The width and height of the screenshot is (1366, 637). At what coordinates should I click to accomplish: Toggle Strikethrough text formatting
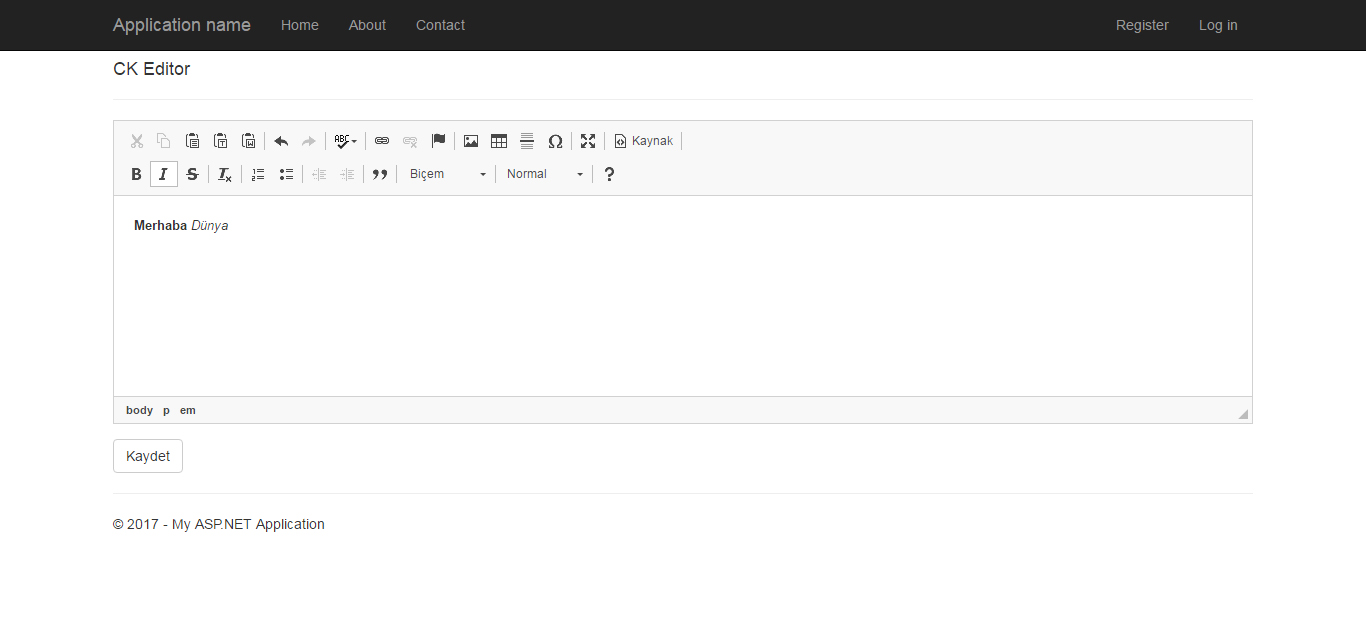[192, 174]
